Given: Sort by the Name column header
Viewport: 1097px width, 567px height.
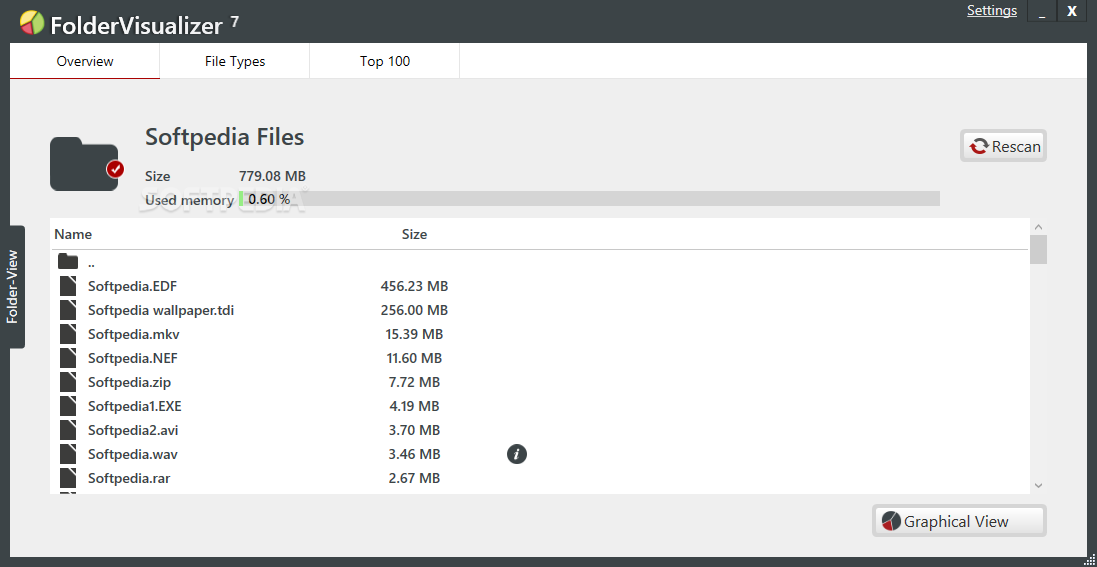Looking at the screenshot, I should [73, 234].
